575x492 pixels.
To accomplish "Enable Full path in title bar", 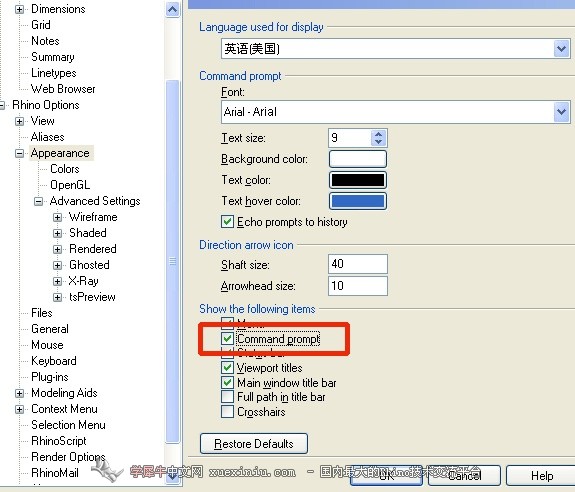I will [227, 397].
